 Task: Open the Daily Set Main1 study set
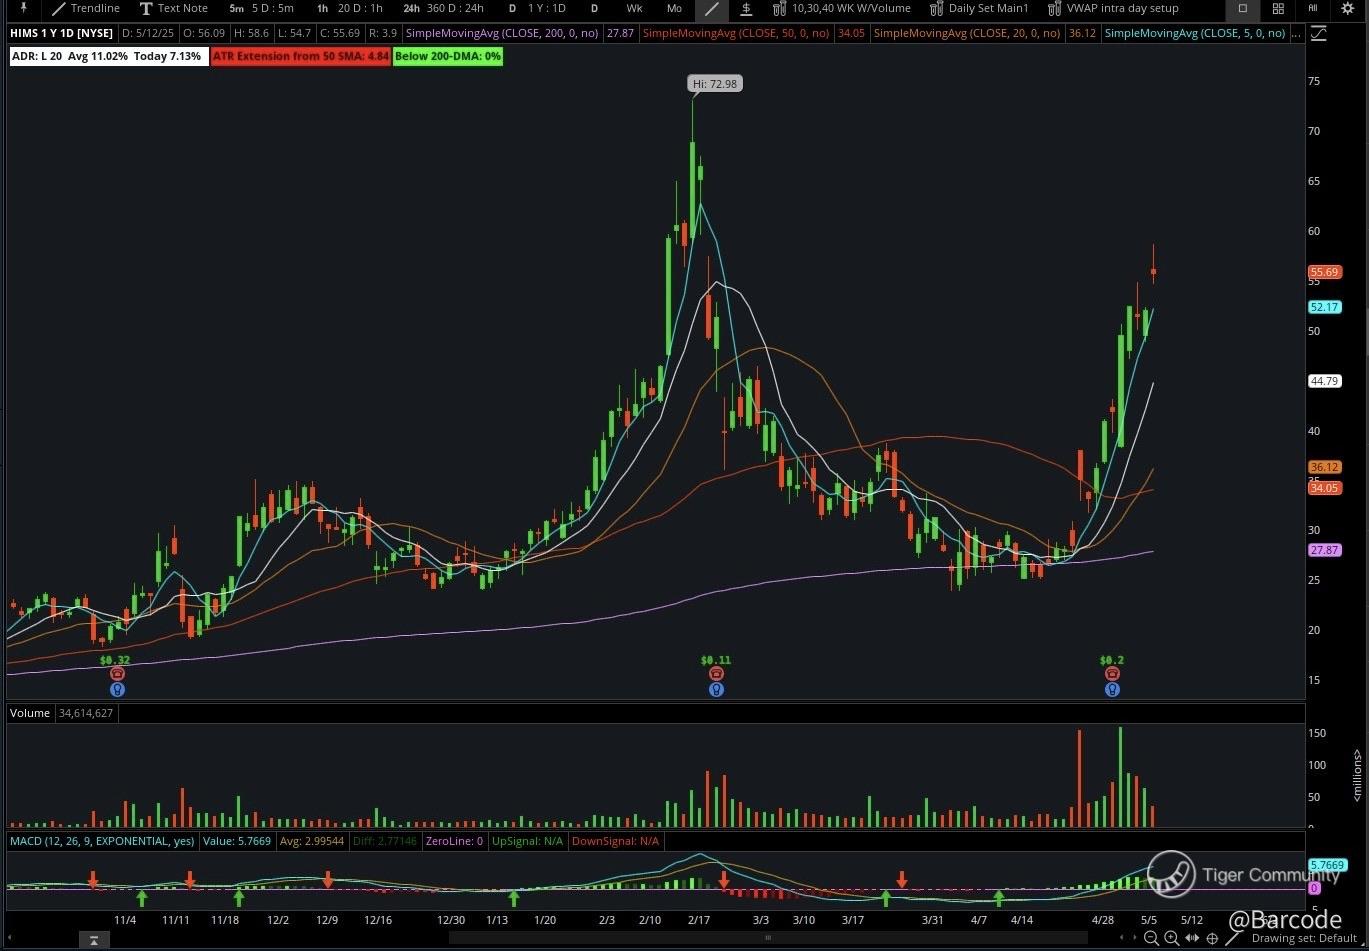(979, 8)
